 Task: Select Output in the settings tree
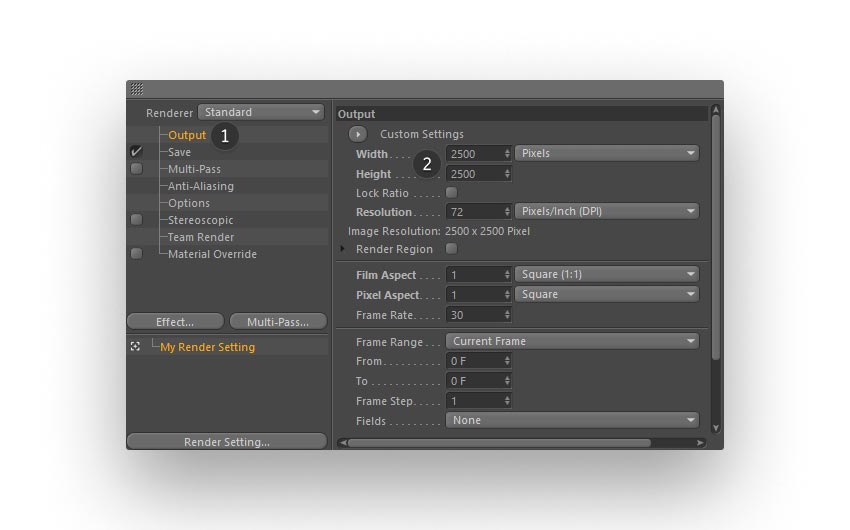pyautogui.click(x=187, y=135)
